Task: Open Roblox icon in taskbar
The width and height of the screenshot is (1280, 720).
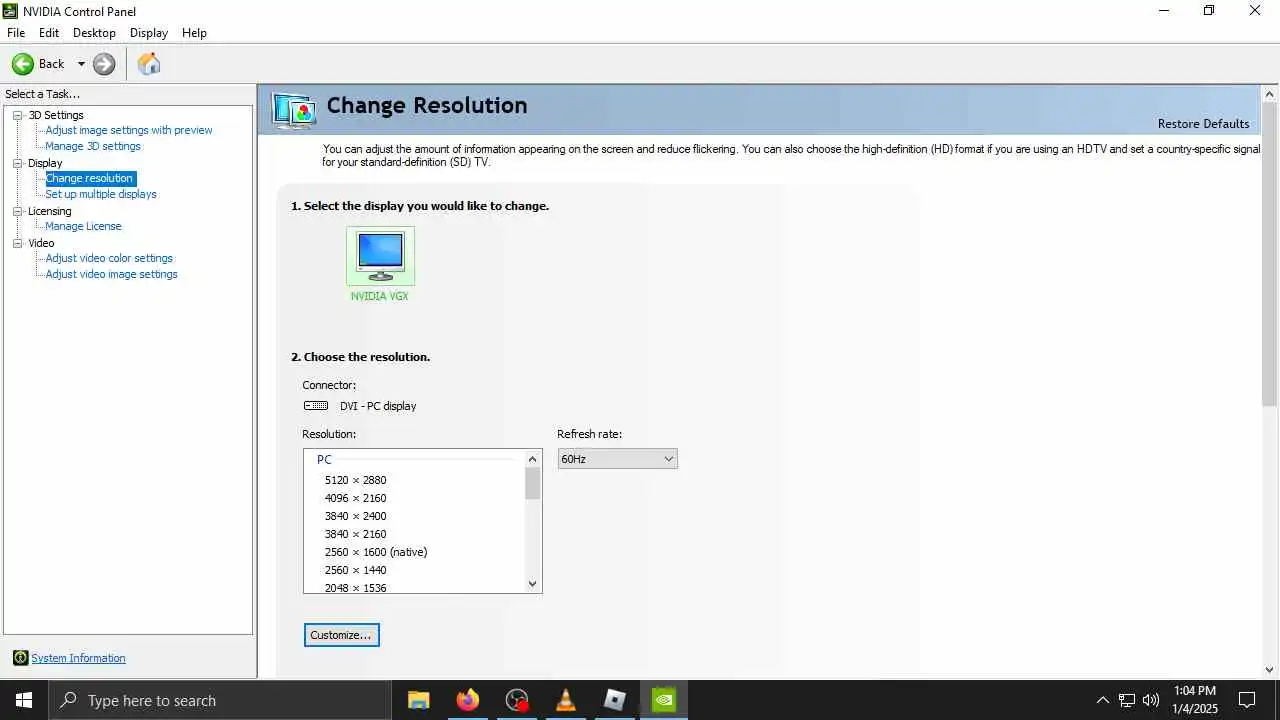Action: tap(615, 700)
